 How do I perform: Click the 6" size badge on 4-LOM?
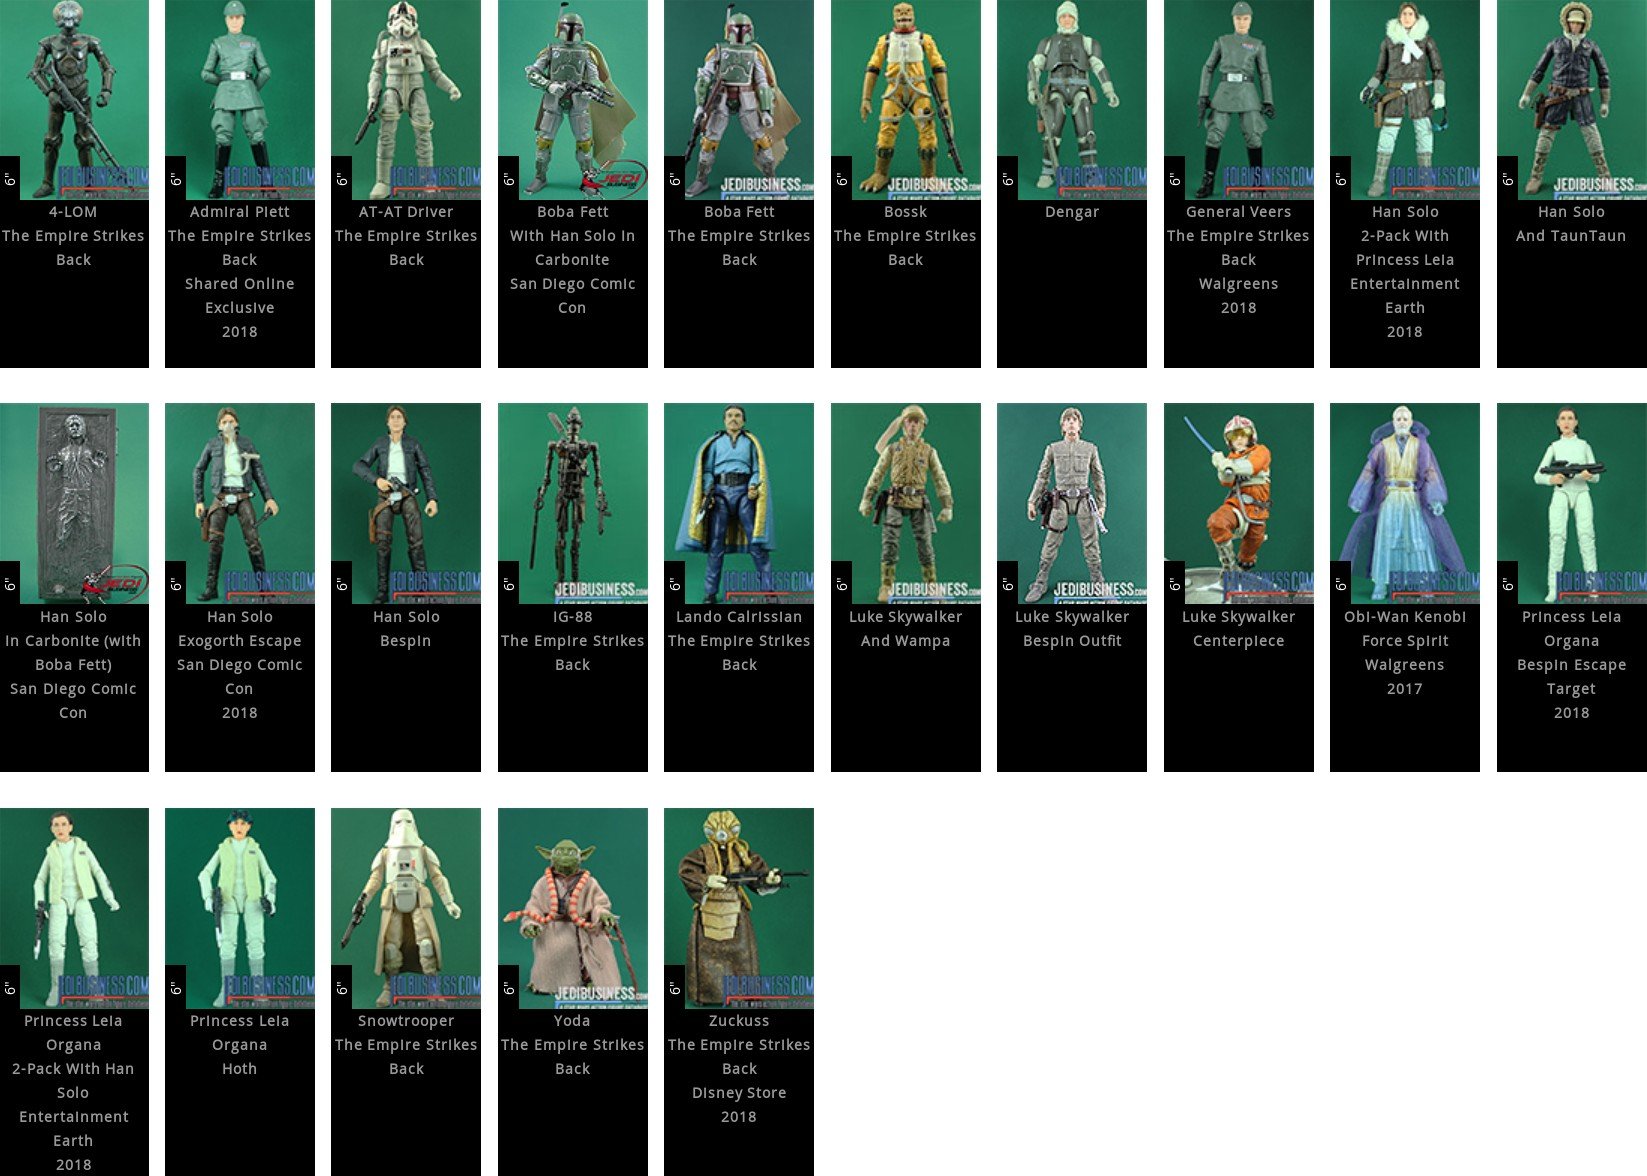click(10, 178)
